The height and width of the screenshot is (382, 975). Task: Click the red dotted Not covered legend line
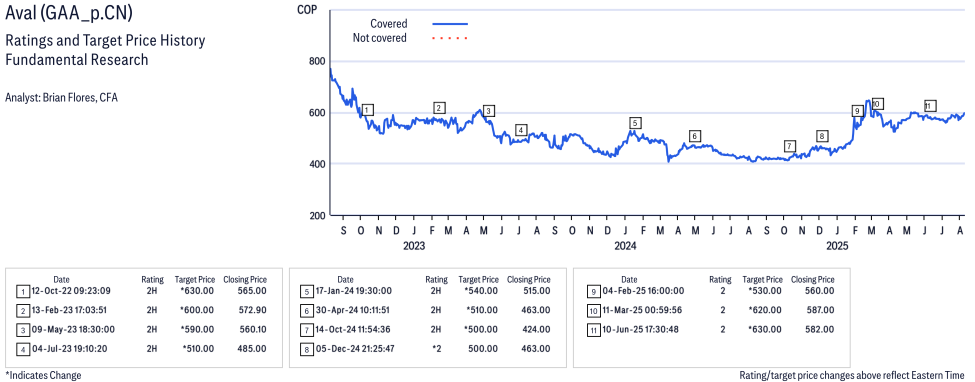[450, 39]
